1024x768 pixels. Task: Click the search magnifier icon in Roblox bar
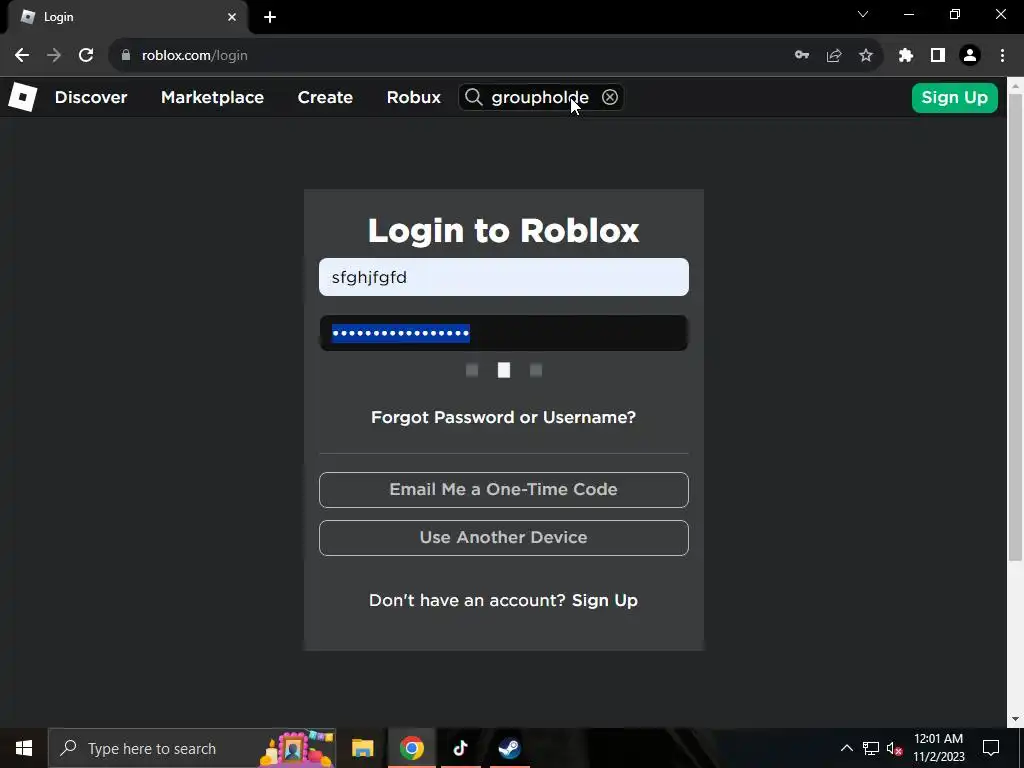(473, 97)
